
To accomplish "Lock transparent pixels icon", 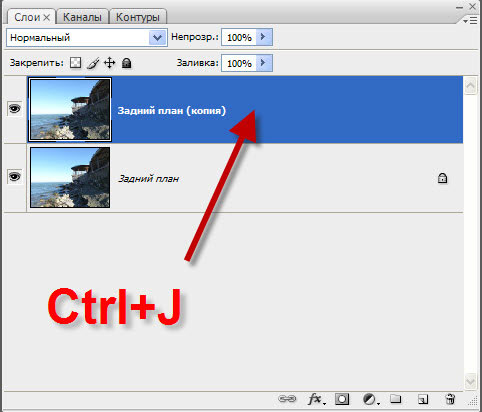I will click(75, 63).
